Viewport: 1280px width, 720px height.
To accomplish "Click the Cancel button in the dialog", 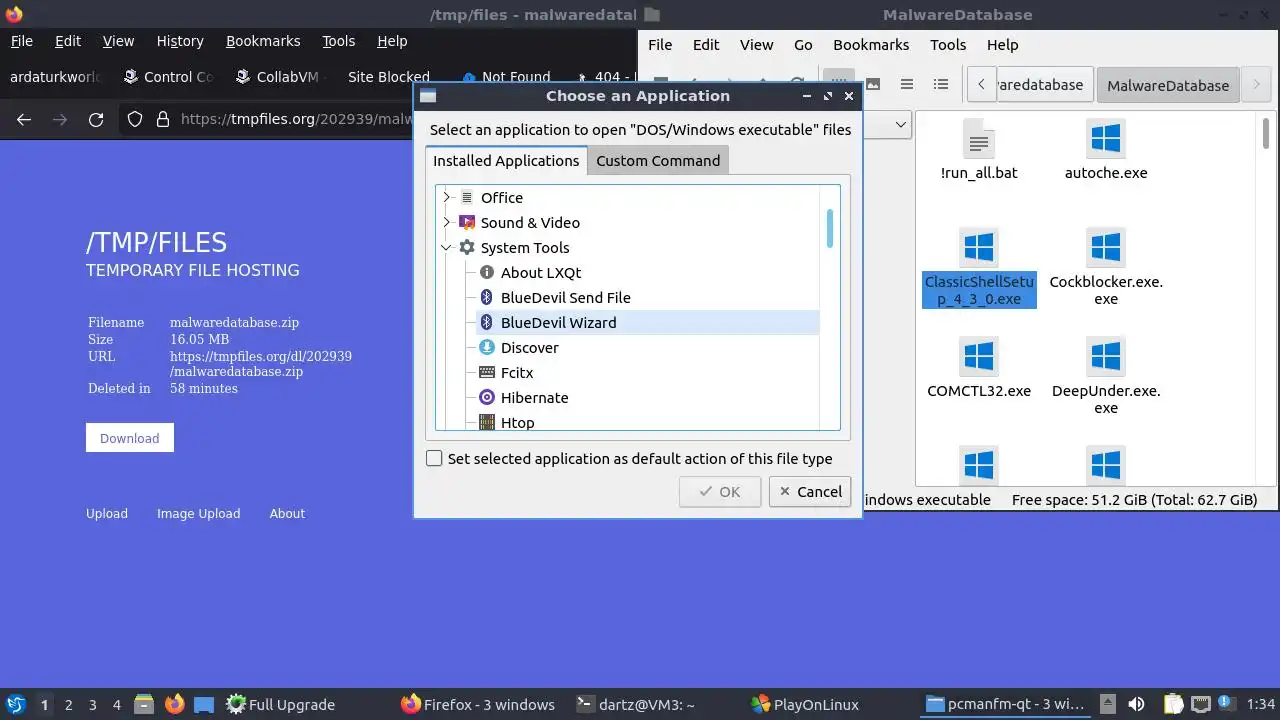I will tap(810, 491).
